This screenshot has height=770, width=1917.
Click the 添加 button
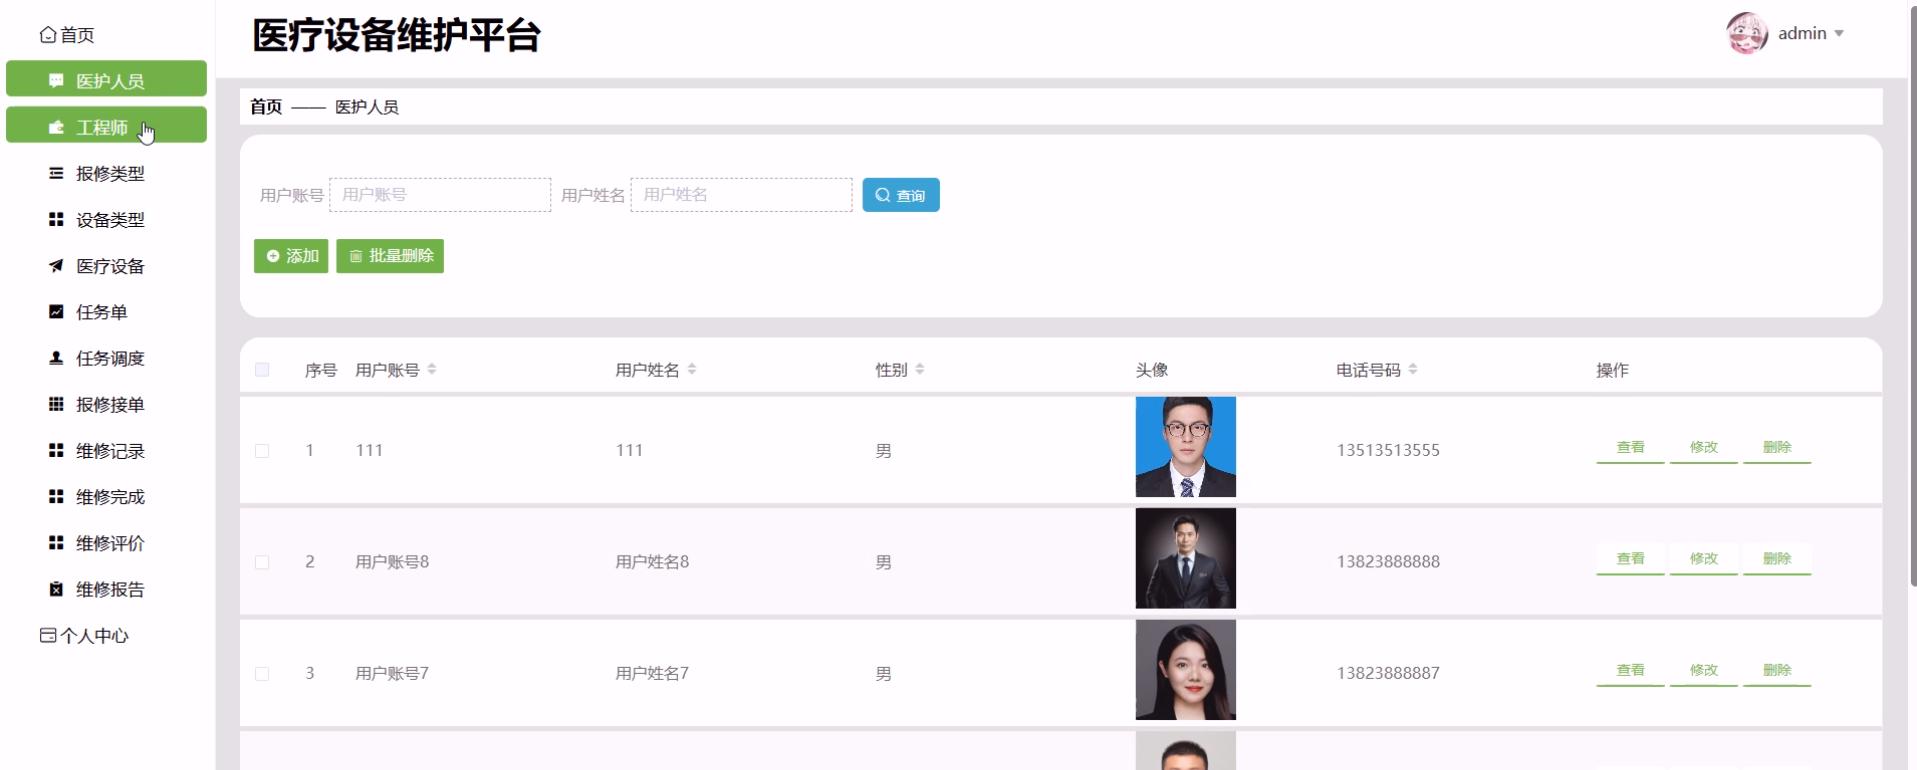pyautogui.click(x=291, y=256)
